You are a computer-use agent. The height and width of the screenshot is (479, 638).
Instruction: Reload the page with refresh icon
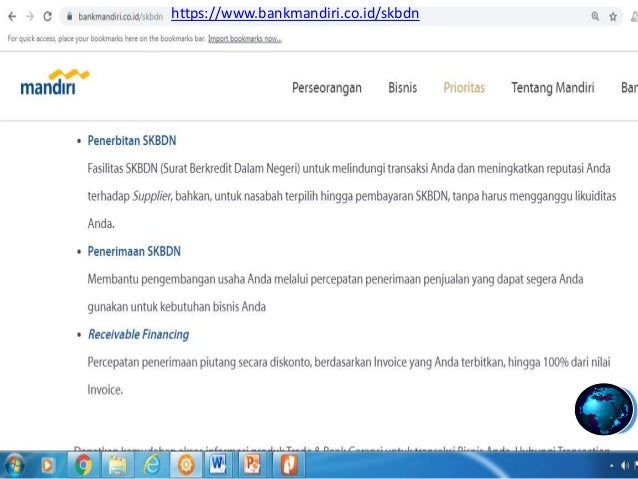[48, 16]
